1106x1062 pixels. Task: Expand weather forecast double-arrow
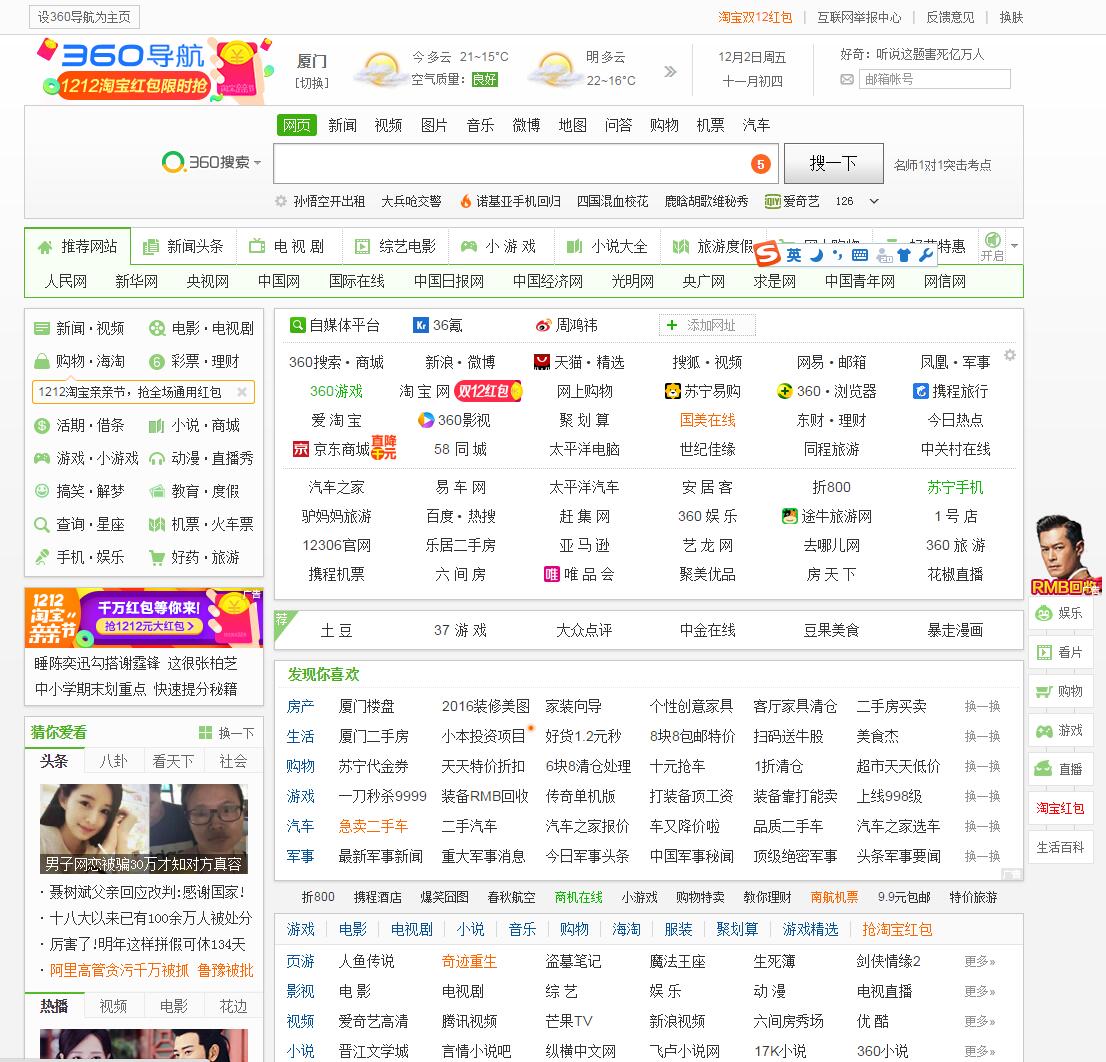click(670, 71)
